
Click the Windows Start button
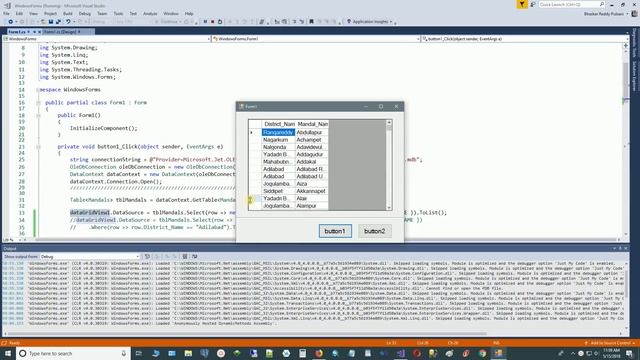(x=8, y=353)
